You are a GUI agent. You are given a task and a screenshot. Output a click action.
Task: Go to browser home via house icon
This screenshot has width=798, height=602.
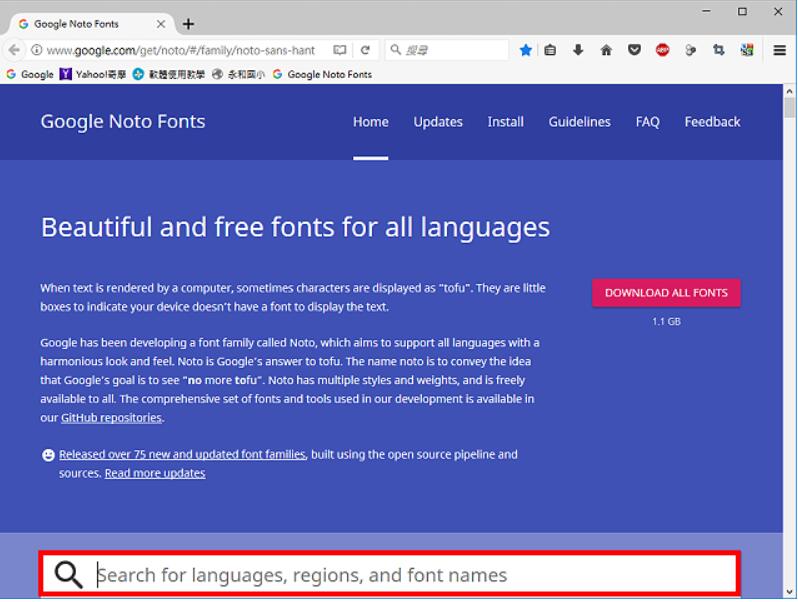click(x=606, y=50)
